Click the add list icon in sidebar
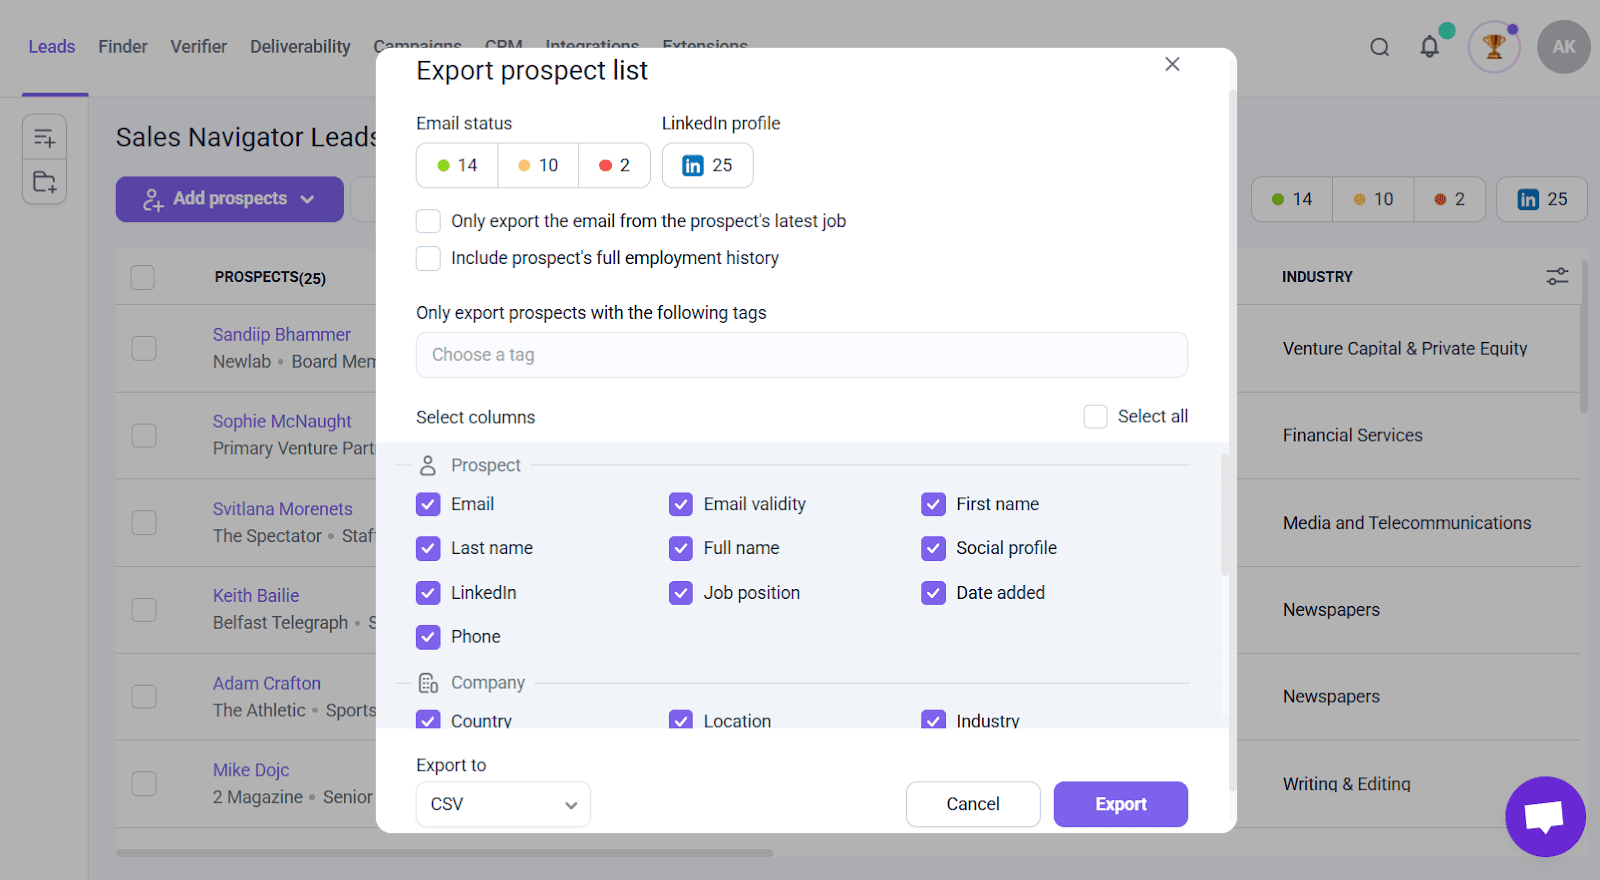The image size is (1600, 880). coord(45,138)
